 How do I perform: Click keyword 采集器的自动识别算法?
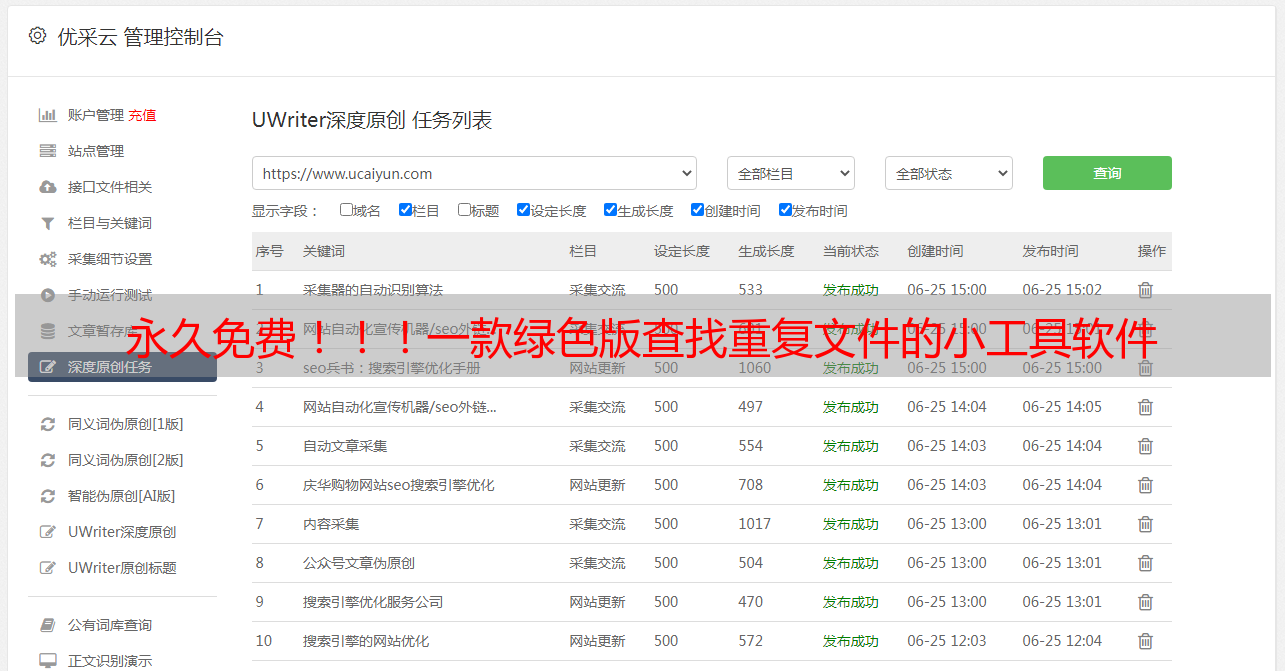pos(373,290)
